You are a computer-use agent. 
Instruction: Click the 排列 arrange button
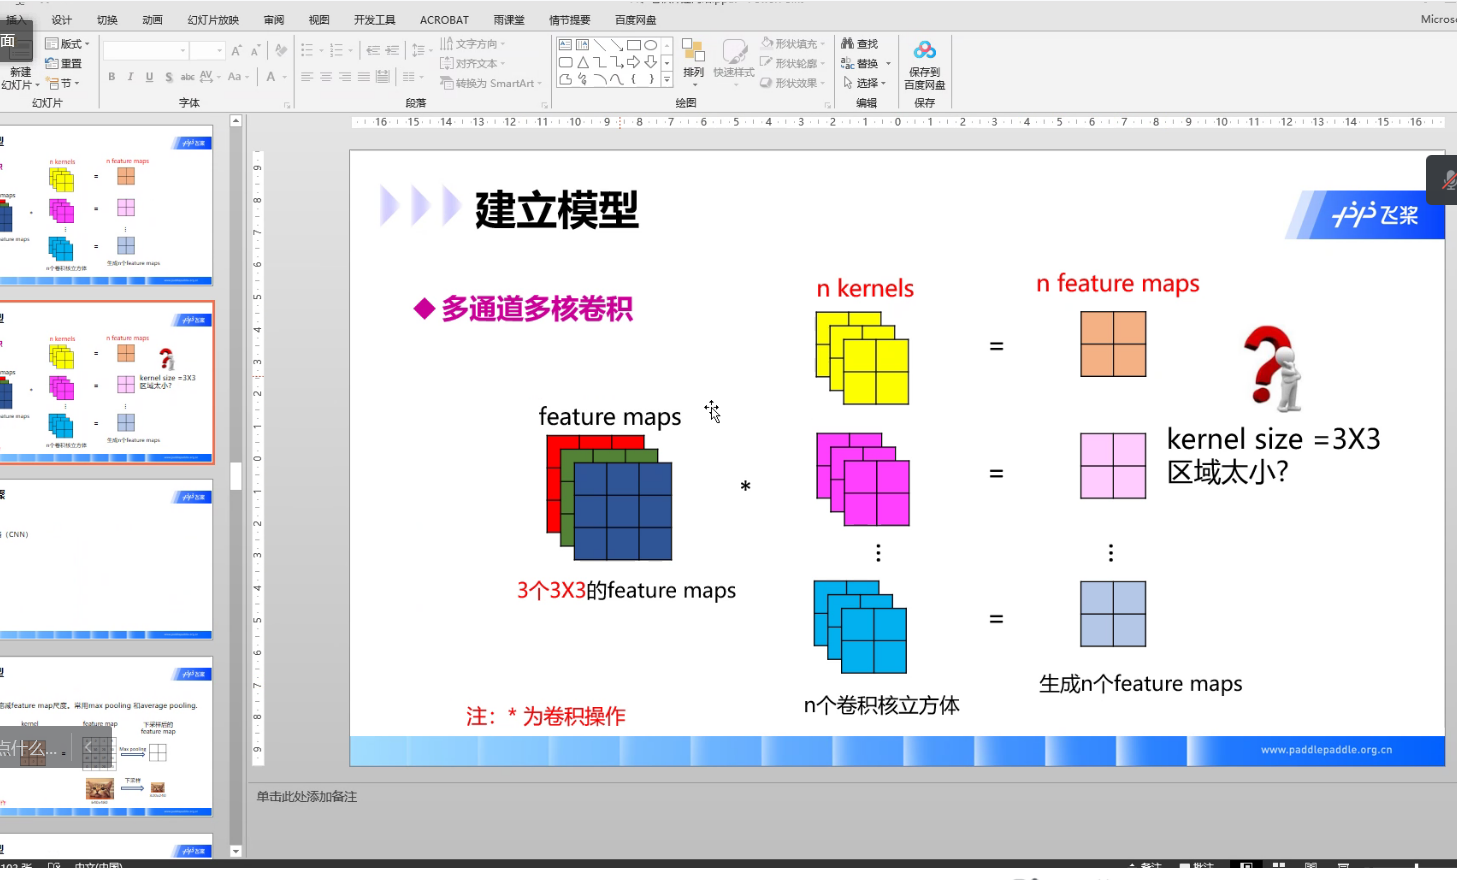tap(694, 62)
